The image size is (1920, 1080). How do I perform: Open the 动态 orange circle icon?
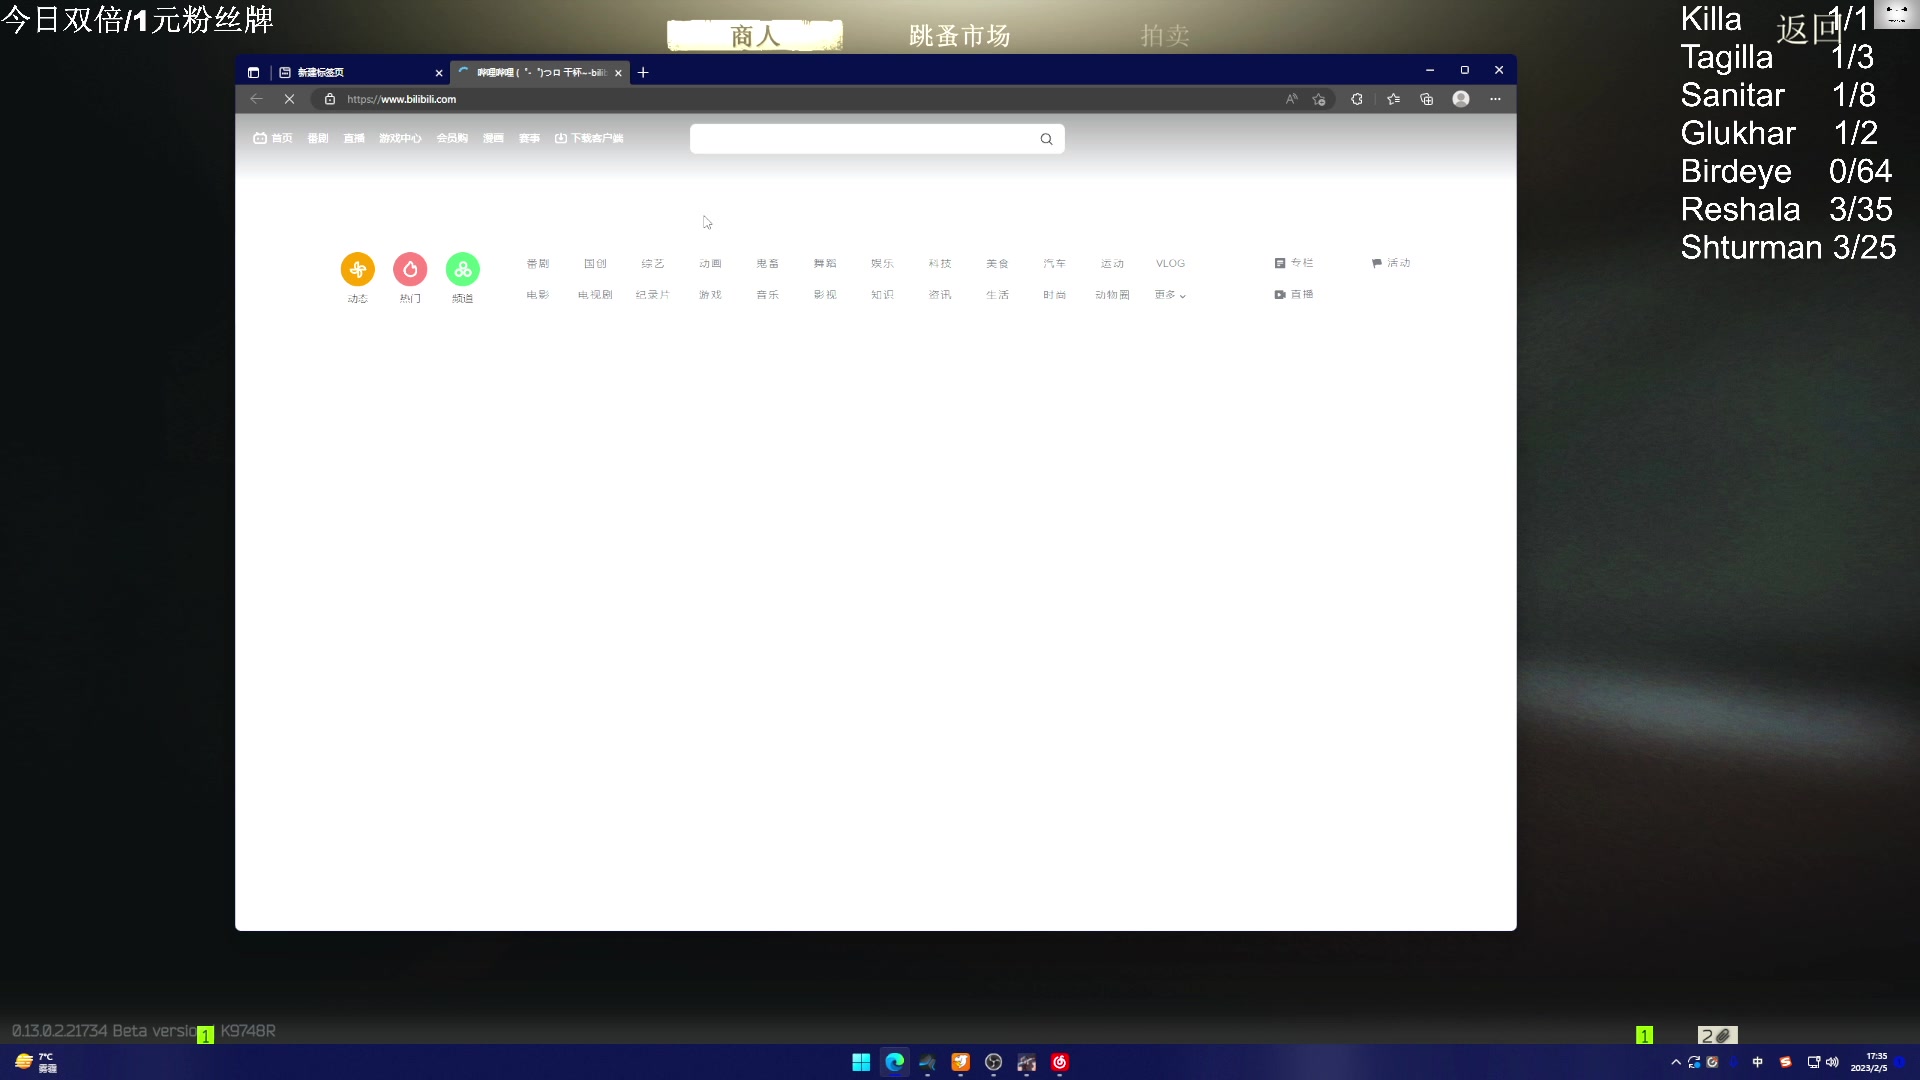click(x=357, y=270)
